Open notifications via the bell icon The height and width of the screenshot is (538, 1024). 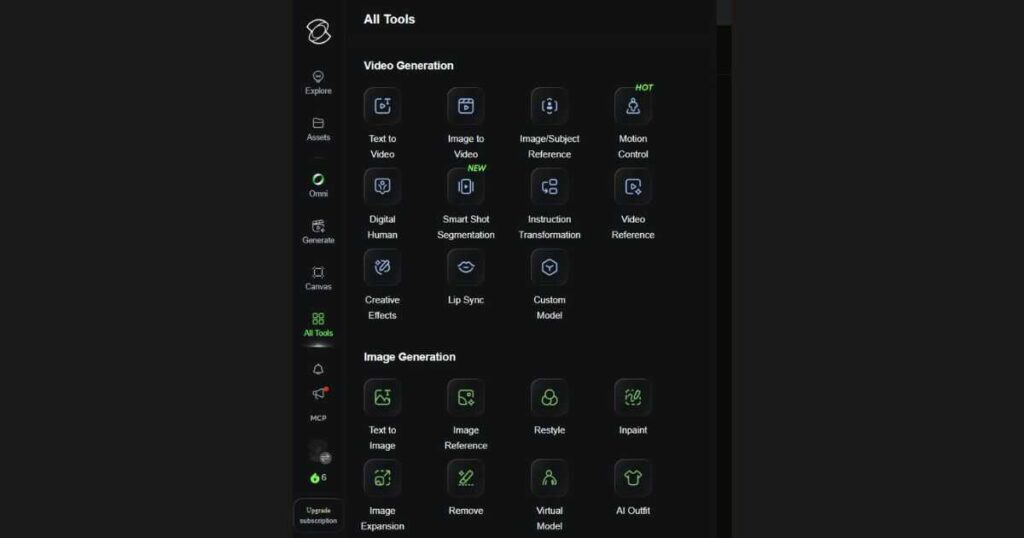[x=318, y=369]
